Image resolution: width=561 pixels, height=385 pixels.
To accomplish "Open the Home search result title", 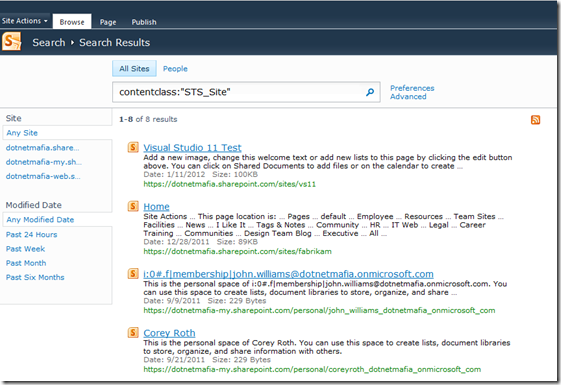I will click(x=156, y=206).
